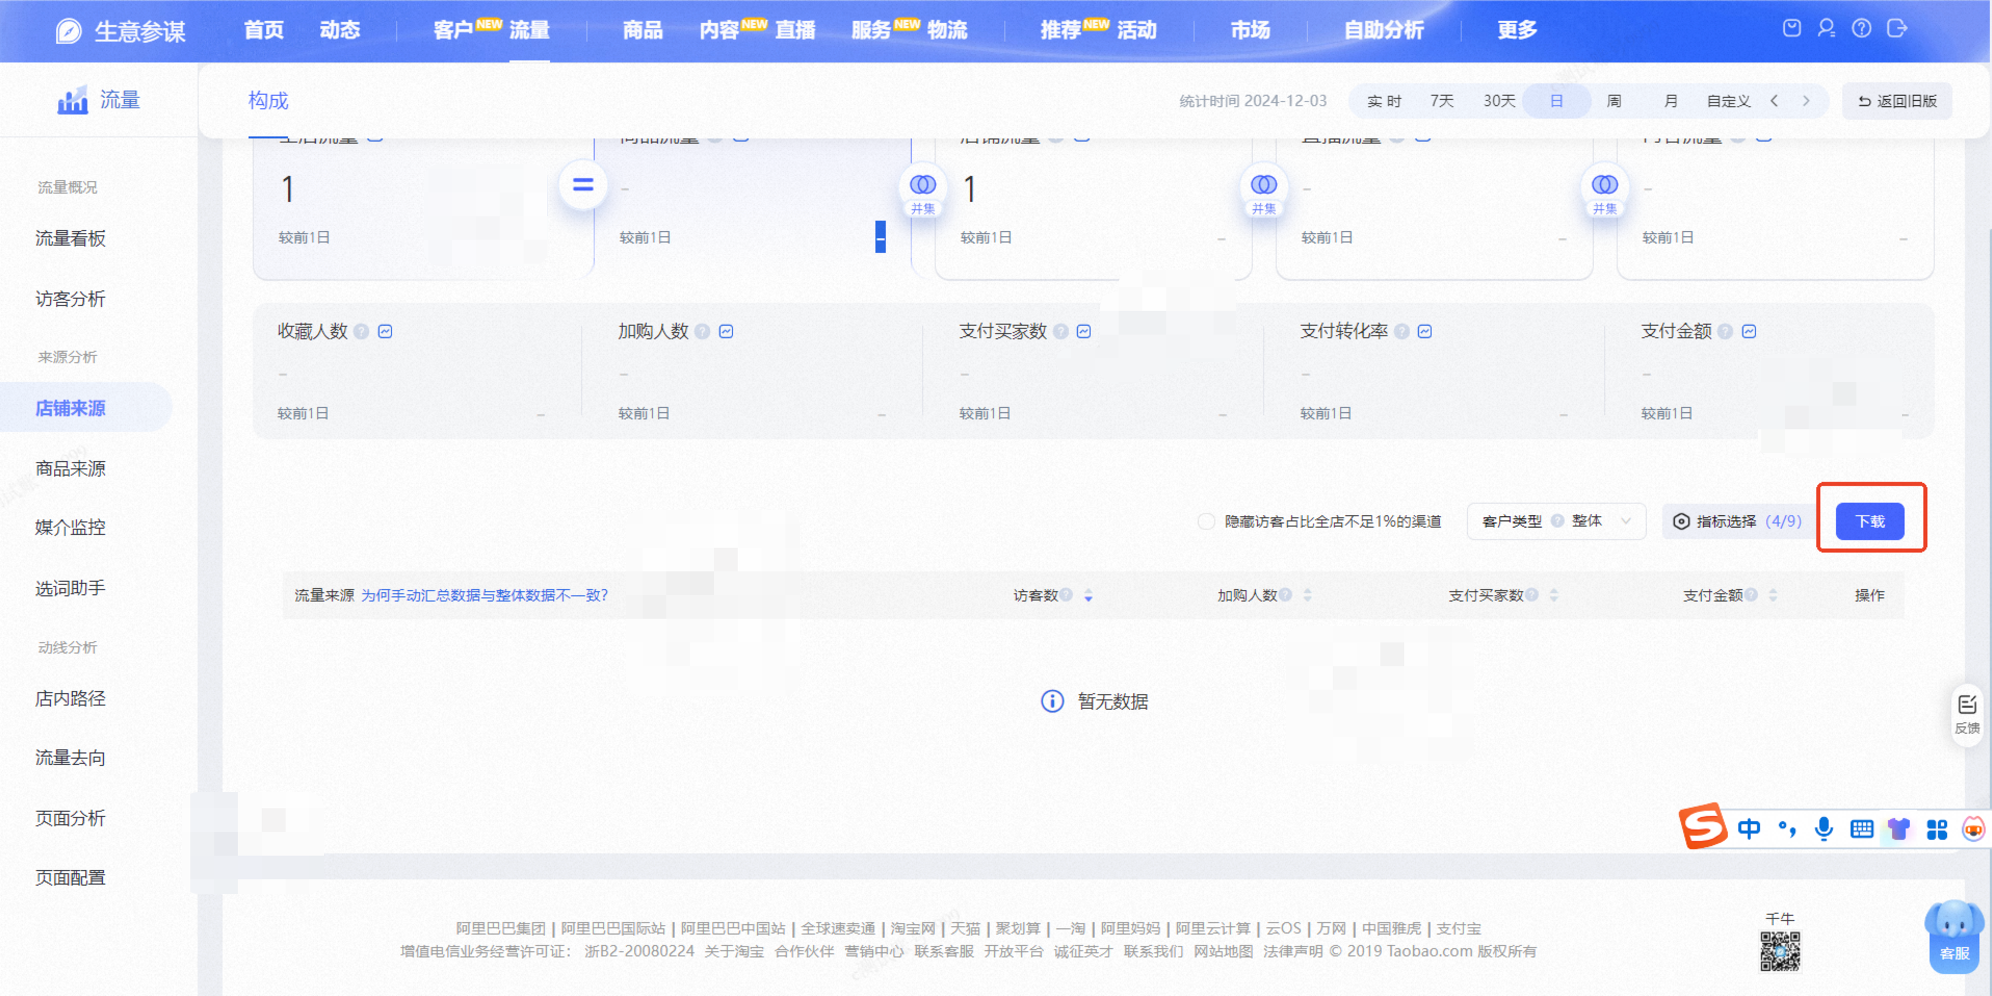Open the 反馈 feedback icon
This screenshot has width=1992, height=996.
[x=1967, y=713]
